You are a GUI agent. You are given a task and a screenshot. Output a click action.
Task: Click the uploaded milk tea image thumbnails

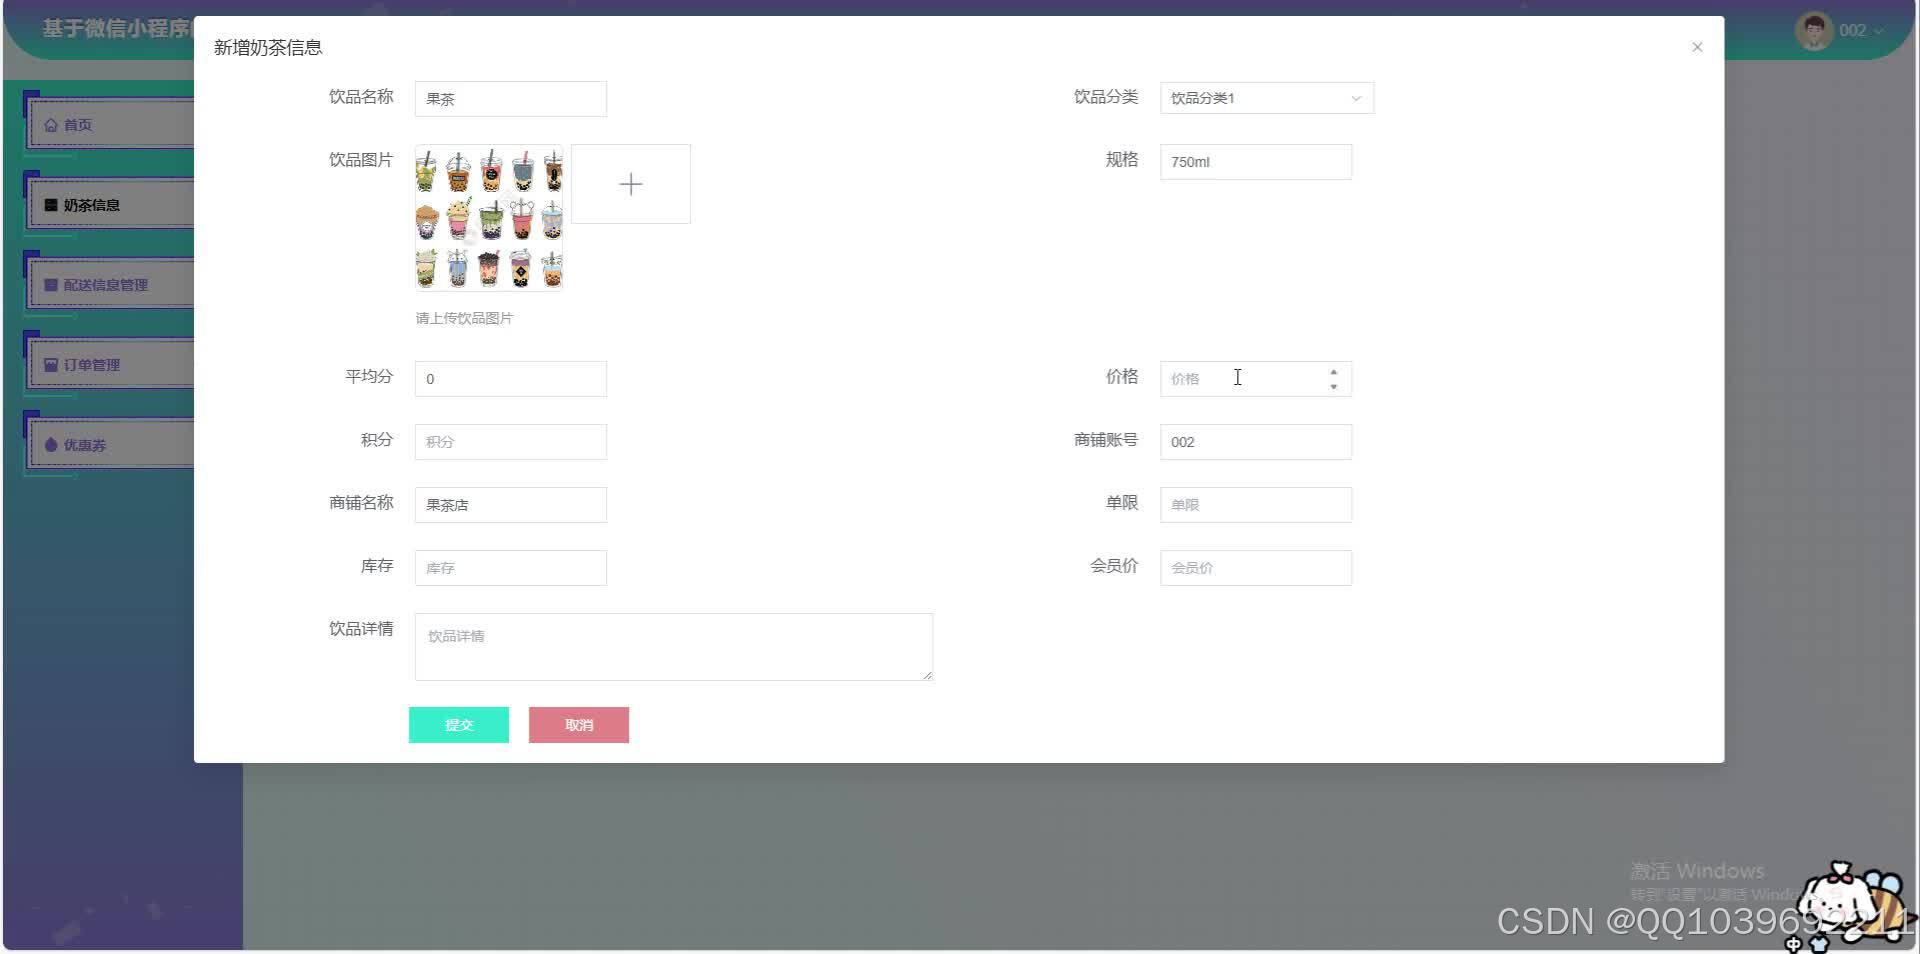coord(488,218)
